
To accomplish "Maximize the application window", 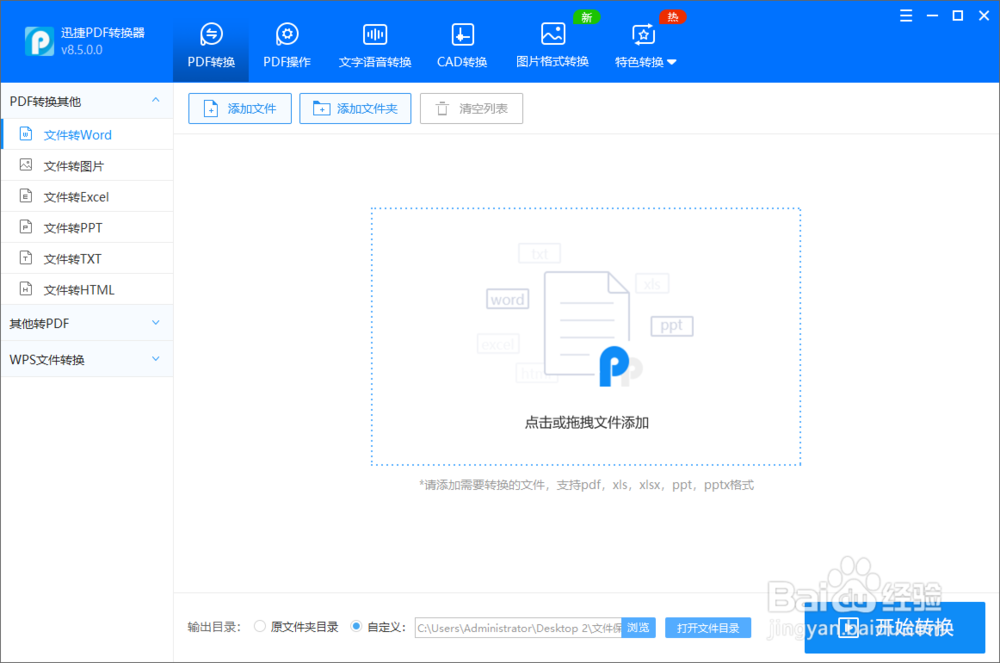I will coord(958,16).
